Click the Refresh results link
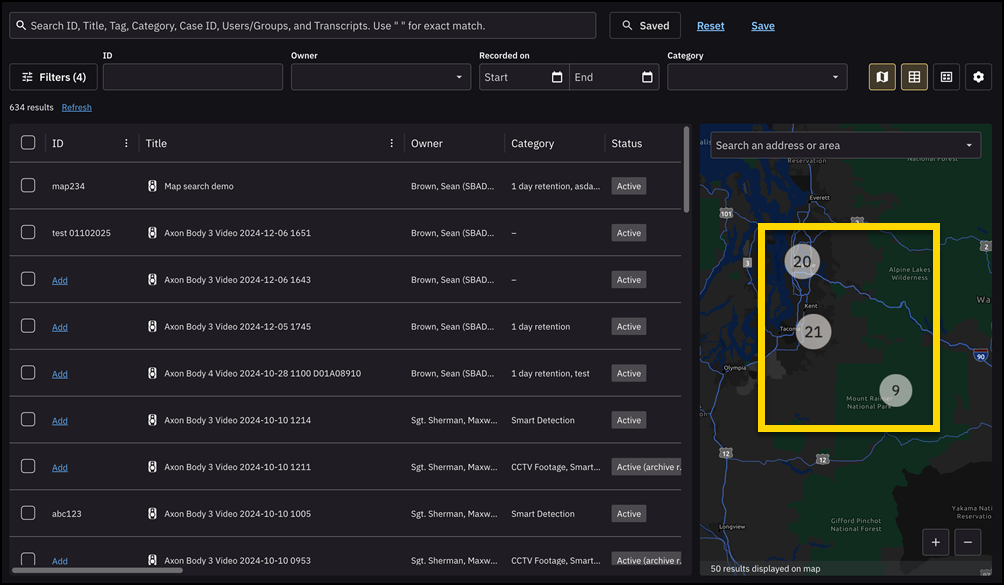1004x585 pixels. point(76,107)
